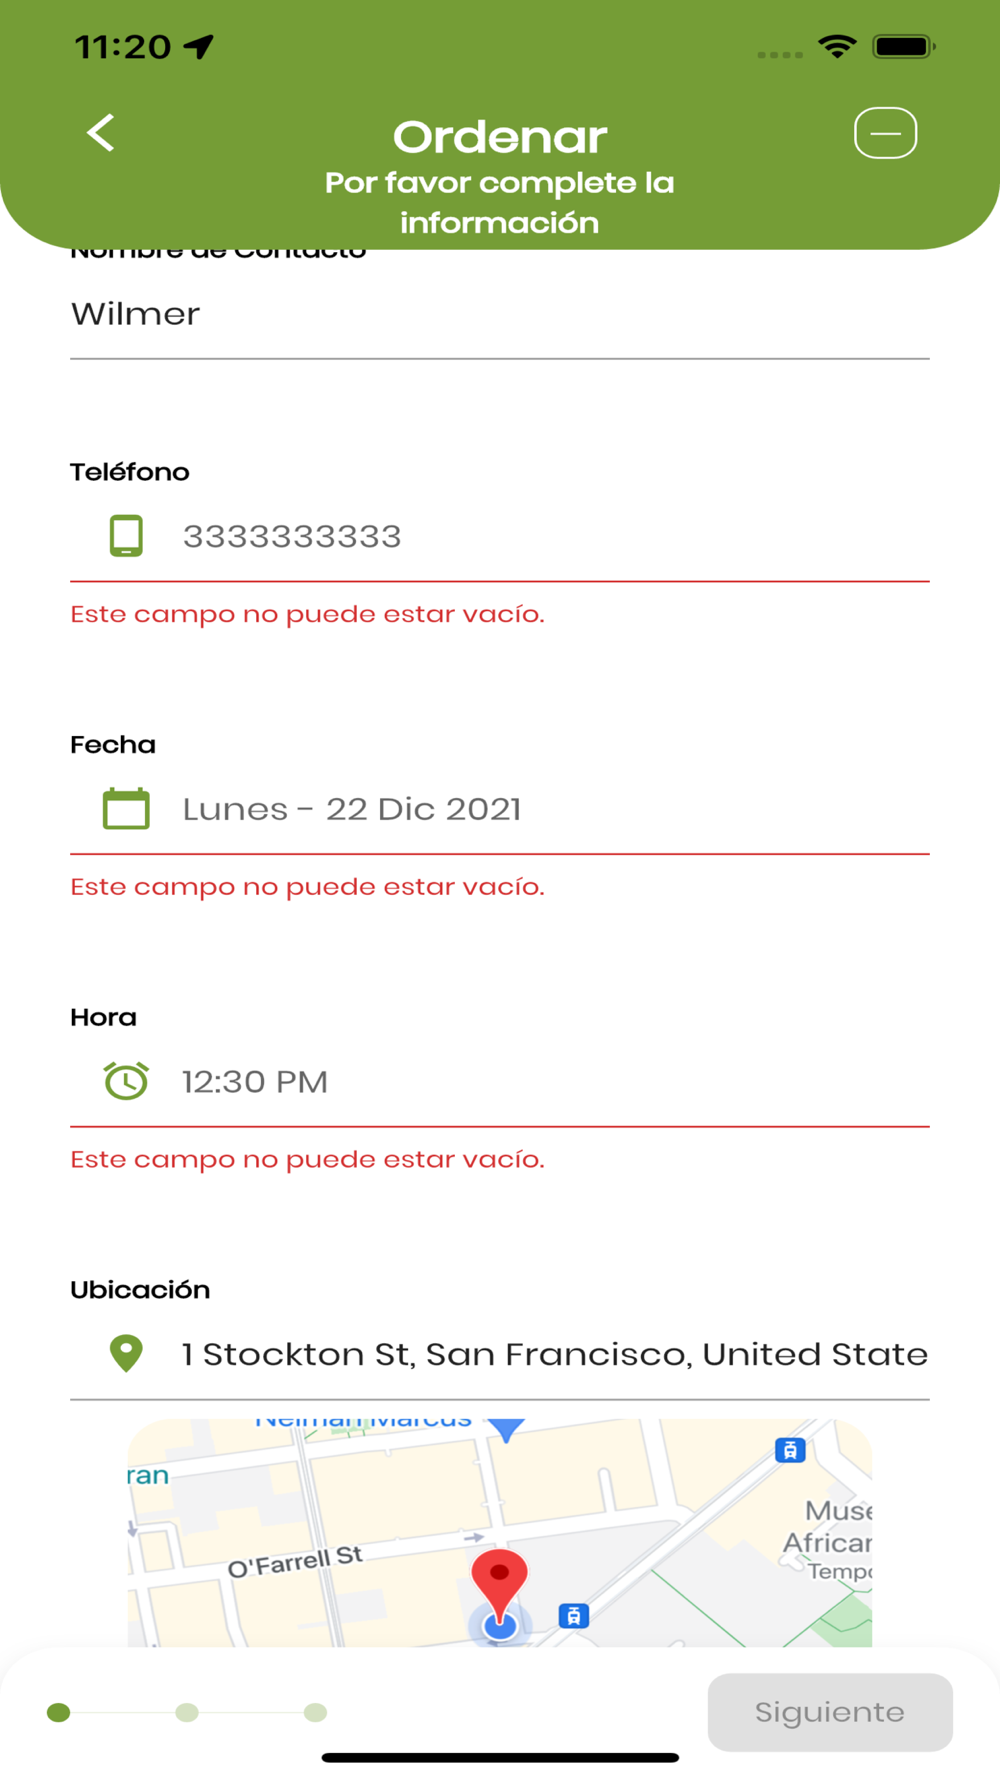Click the green location pin icon
Screen dimensions: 1000x1778
point(126,1354)
